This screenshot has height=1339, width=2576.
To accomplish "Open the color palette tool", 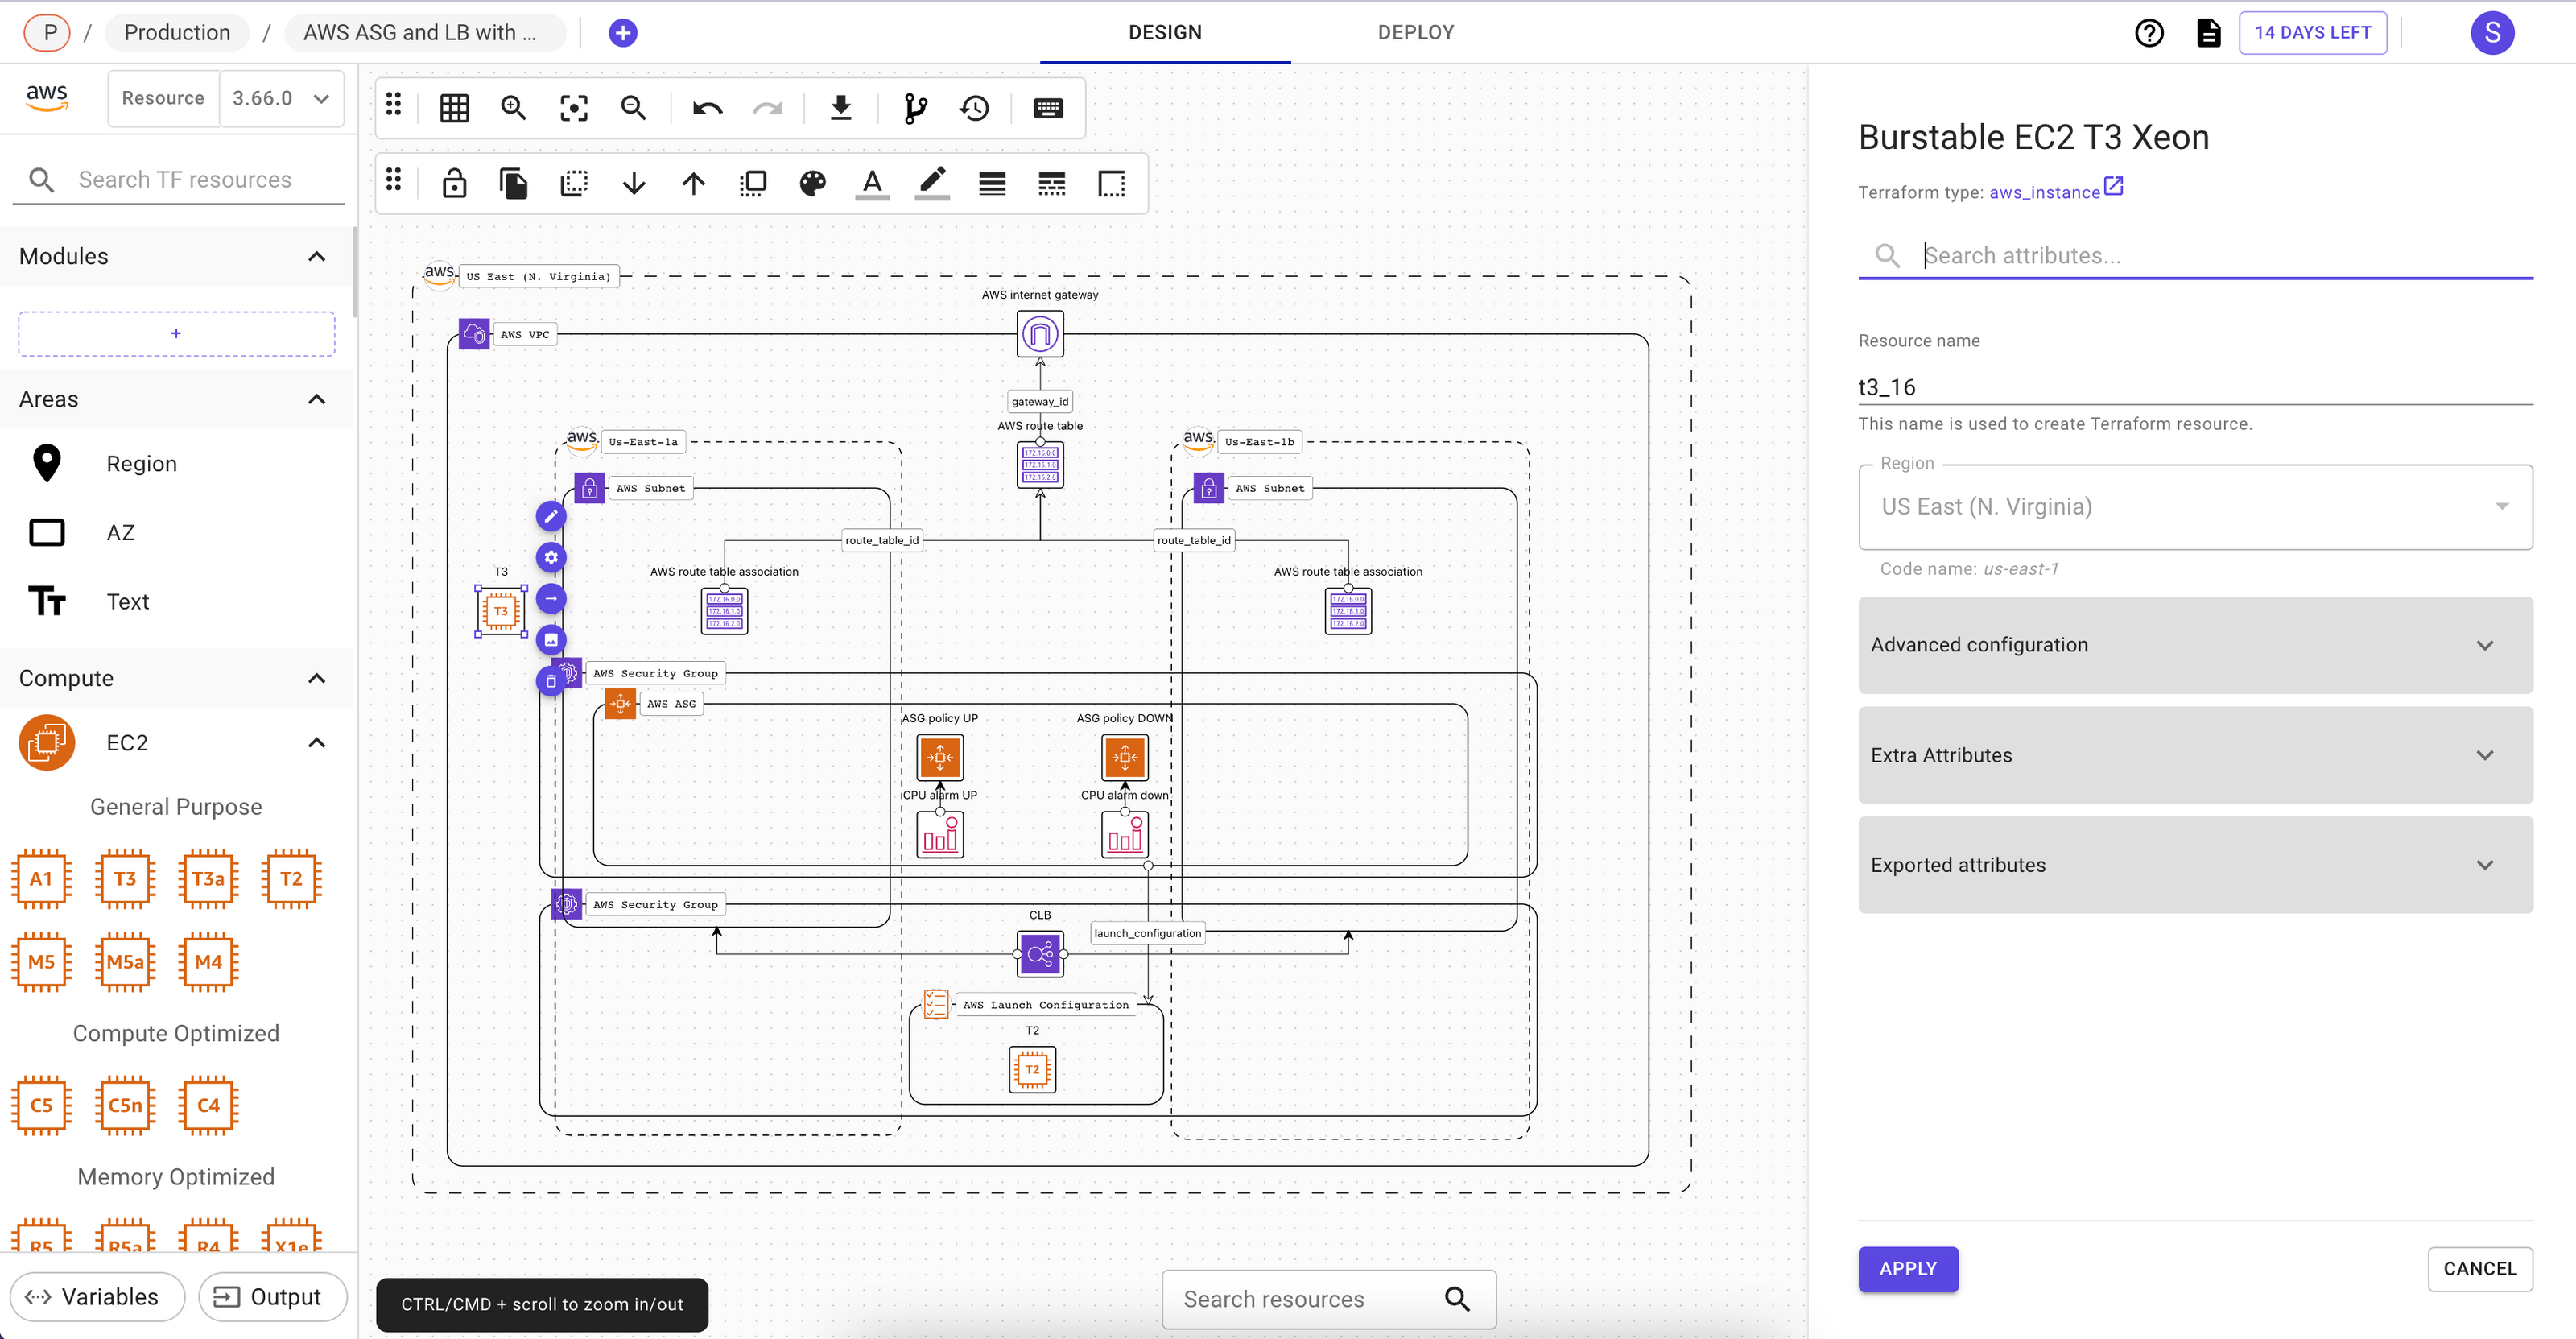I will click(812, 183).
